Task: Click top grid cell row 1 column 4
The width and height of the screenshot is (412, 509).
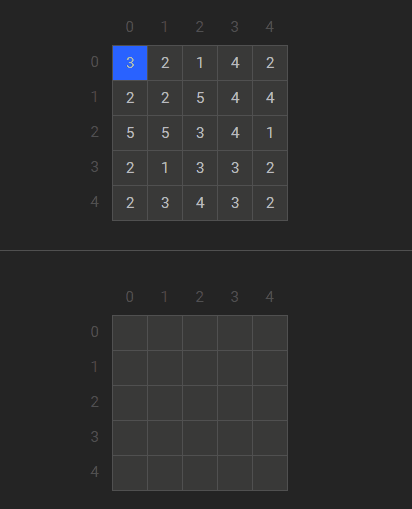Action: pyautogui.click(x=270, y=98)
